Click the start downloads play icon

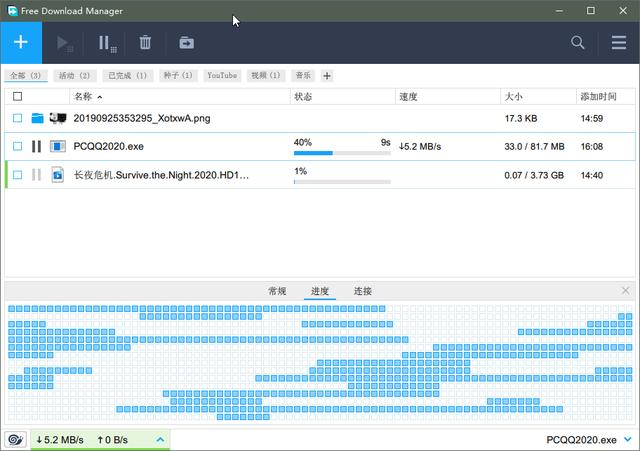(x=65, y=43)
